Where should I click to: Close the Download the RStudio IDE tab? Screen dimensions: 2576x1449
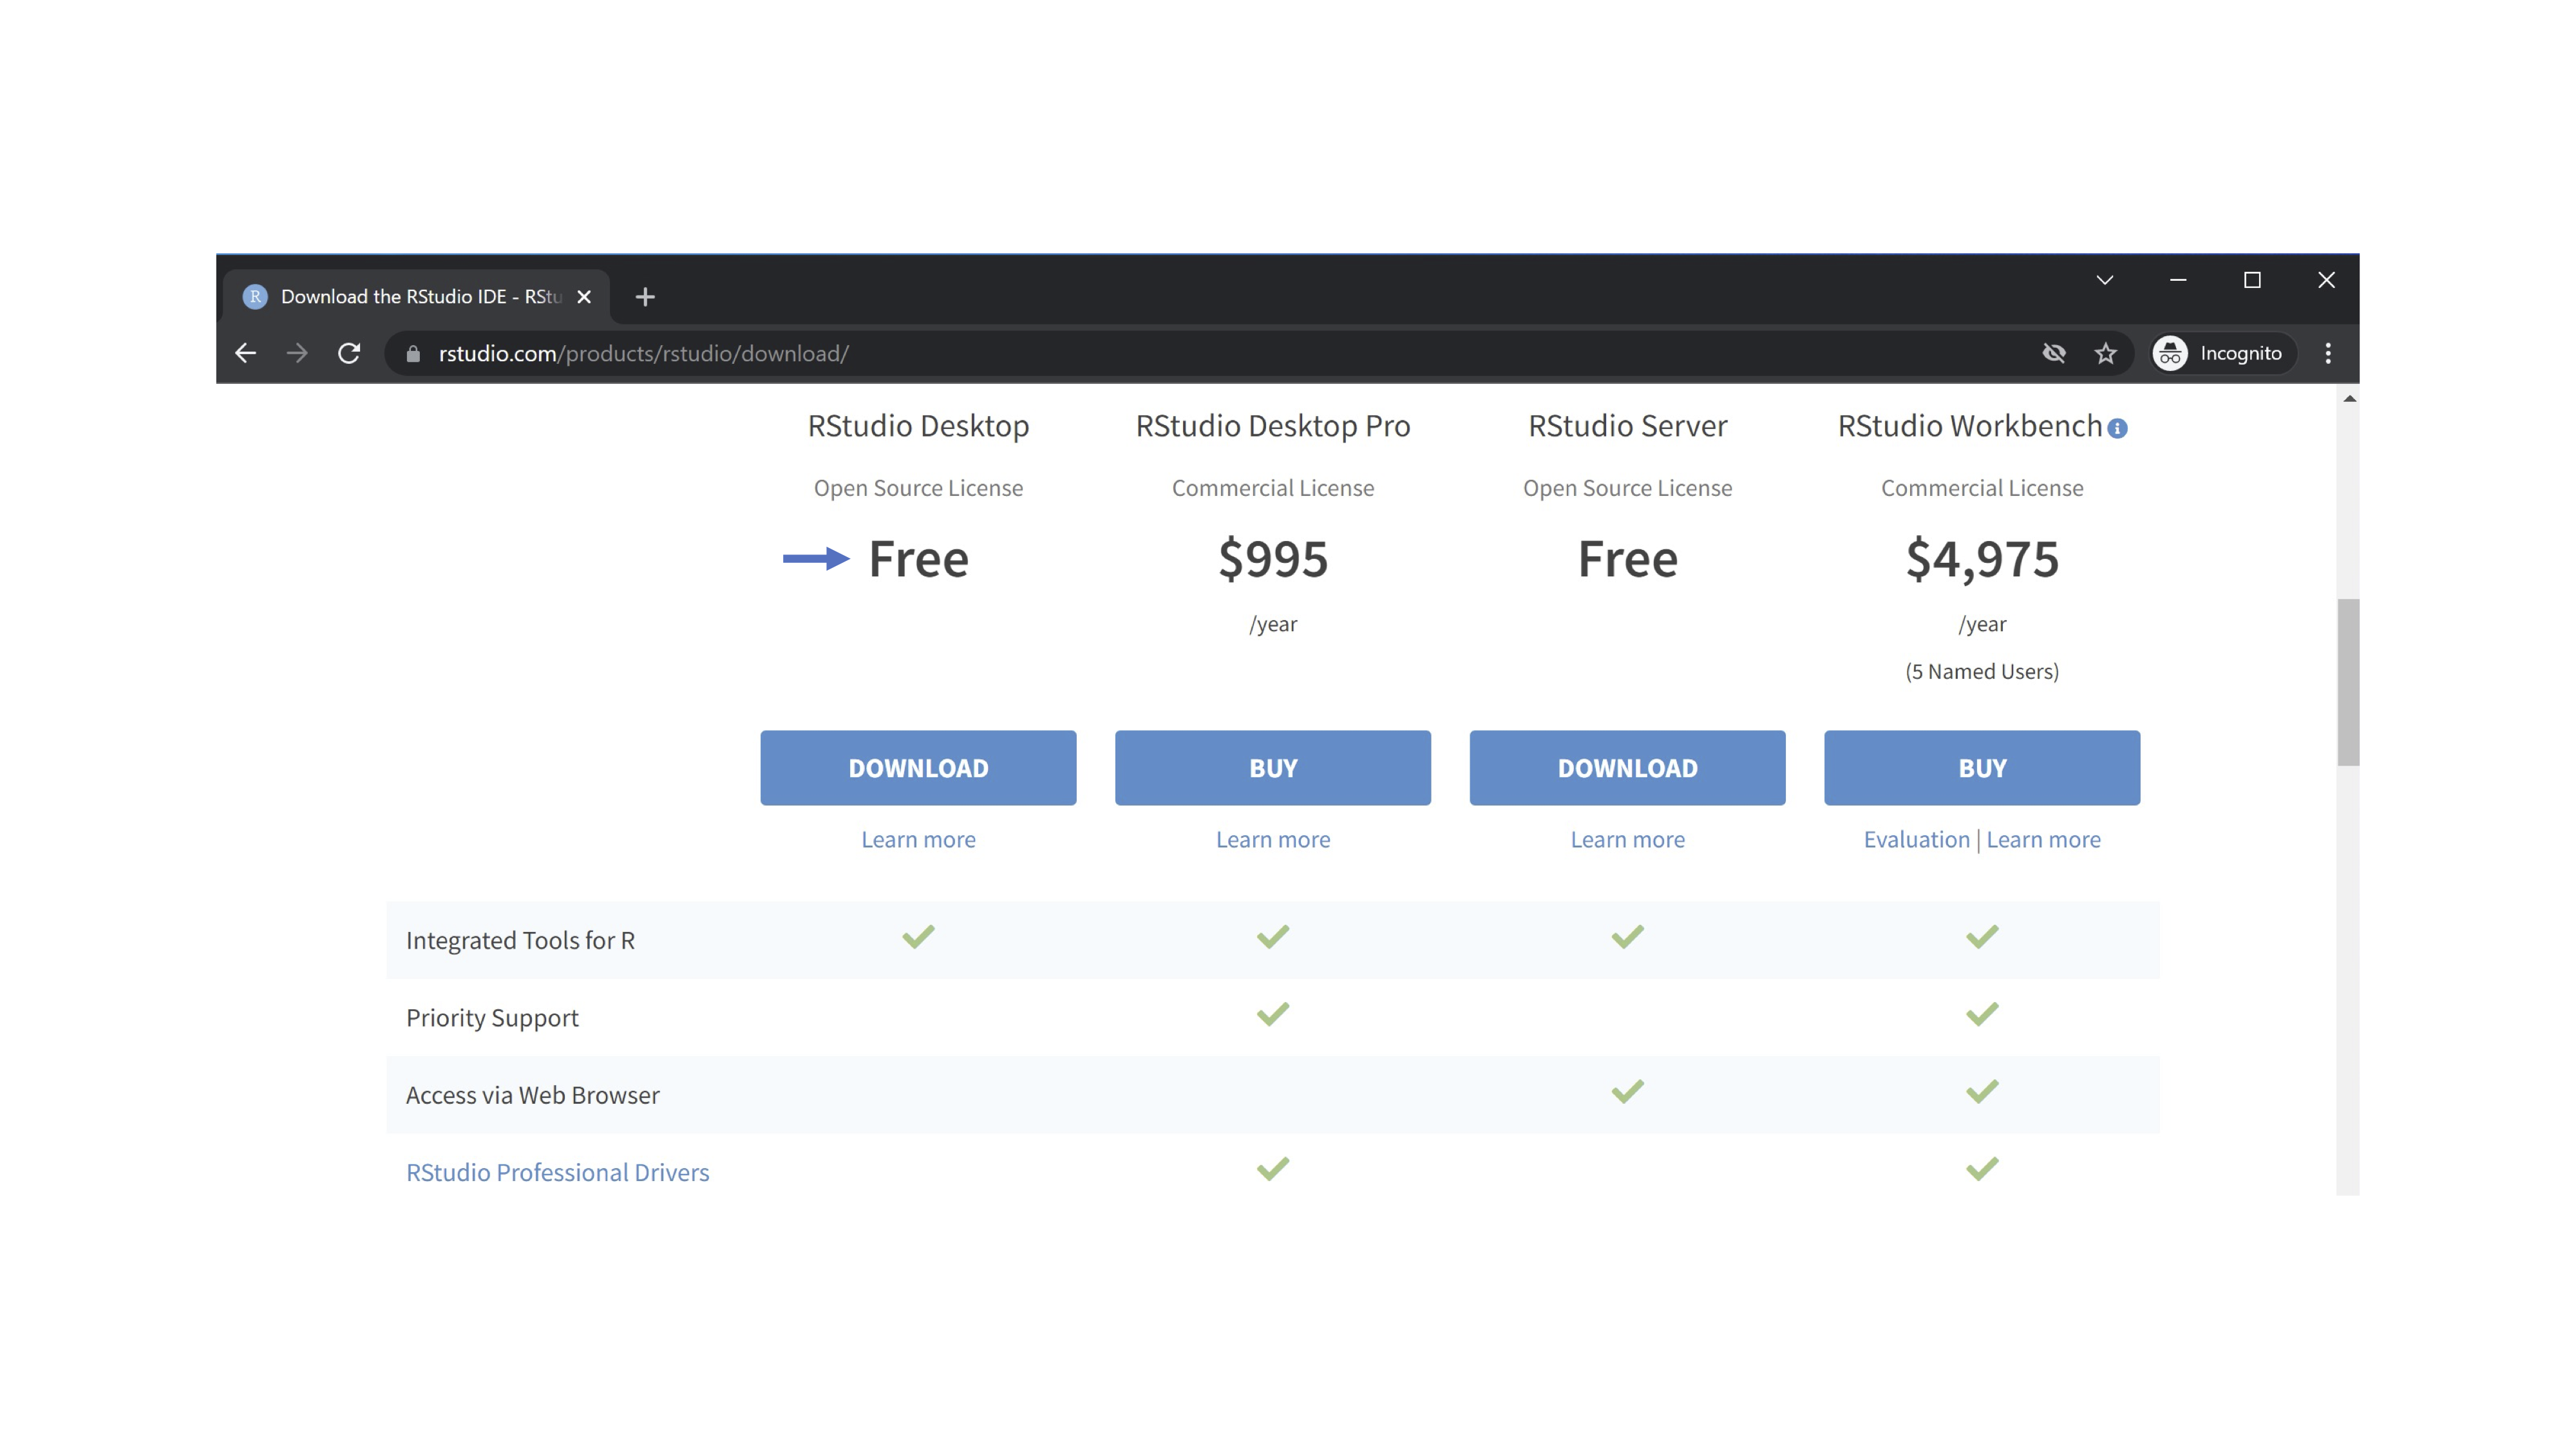tap(584, 297)
